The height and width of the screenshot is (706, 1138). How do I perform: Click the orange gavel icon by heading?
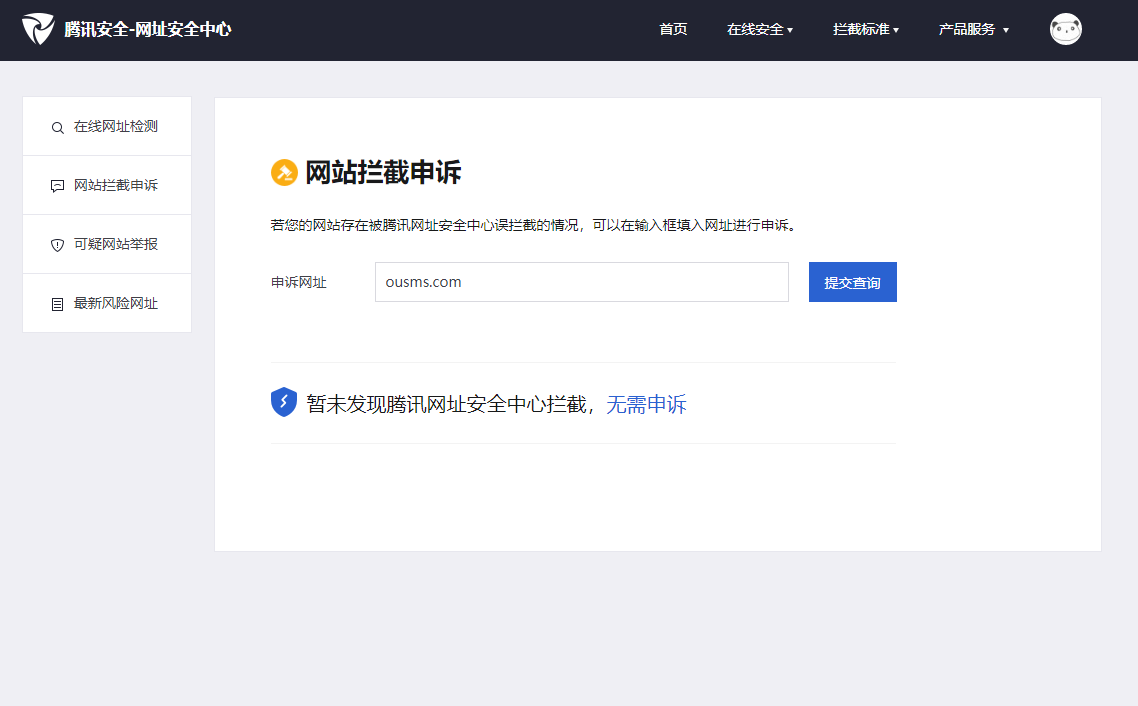(284, 173)
